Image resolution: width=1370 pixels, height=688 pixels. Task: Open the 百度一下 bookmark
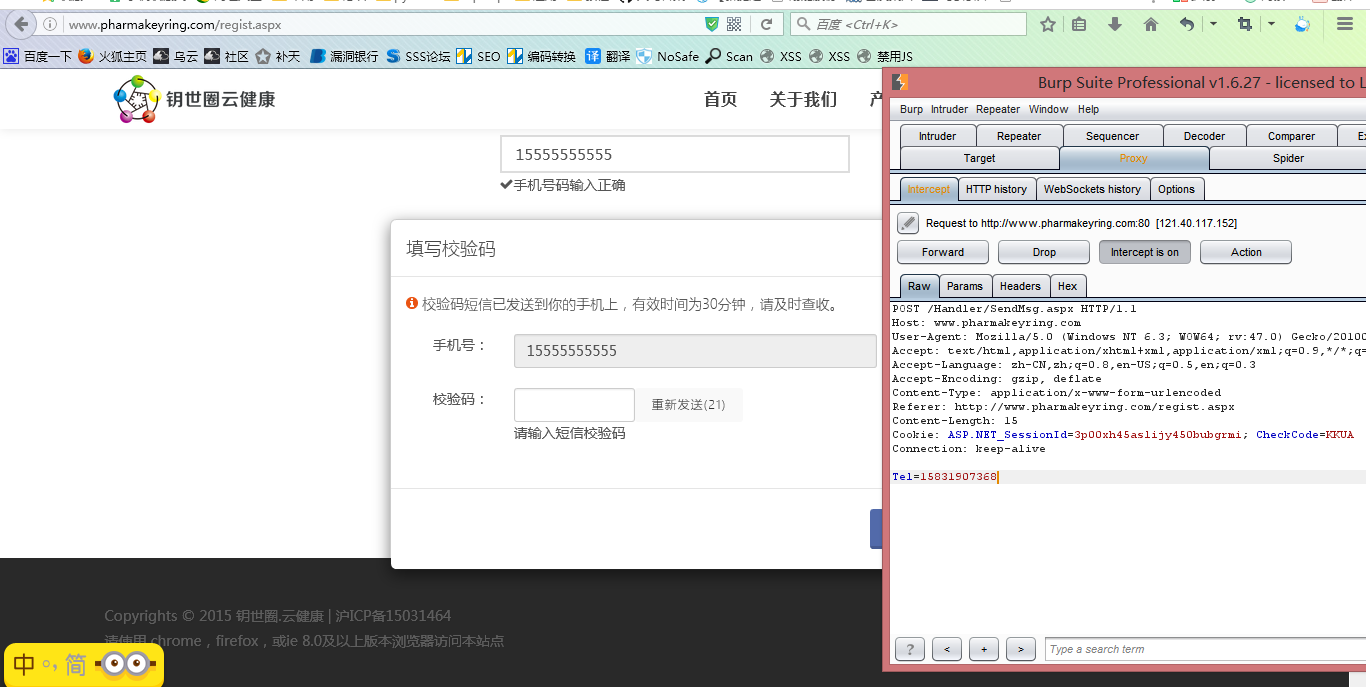pyautogui.click(x=38, y=56)
